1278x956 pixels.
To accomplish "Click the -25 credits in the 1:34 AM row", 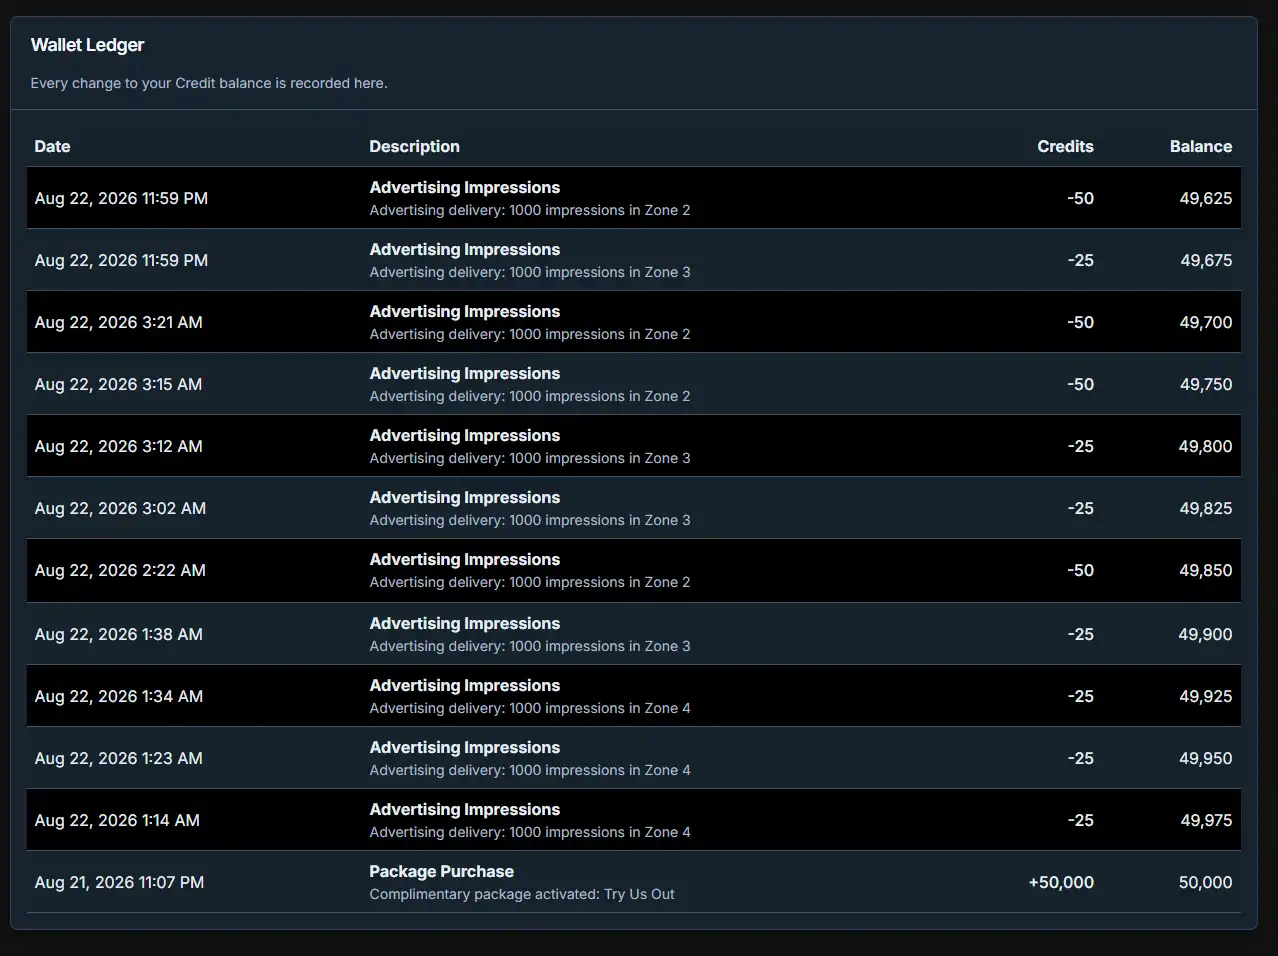I will pyautogui.click(x=1080, y=696).
